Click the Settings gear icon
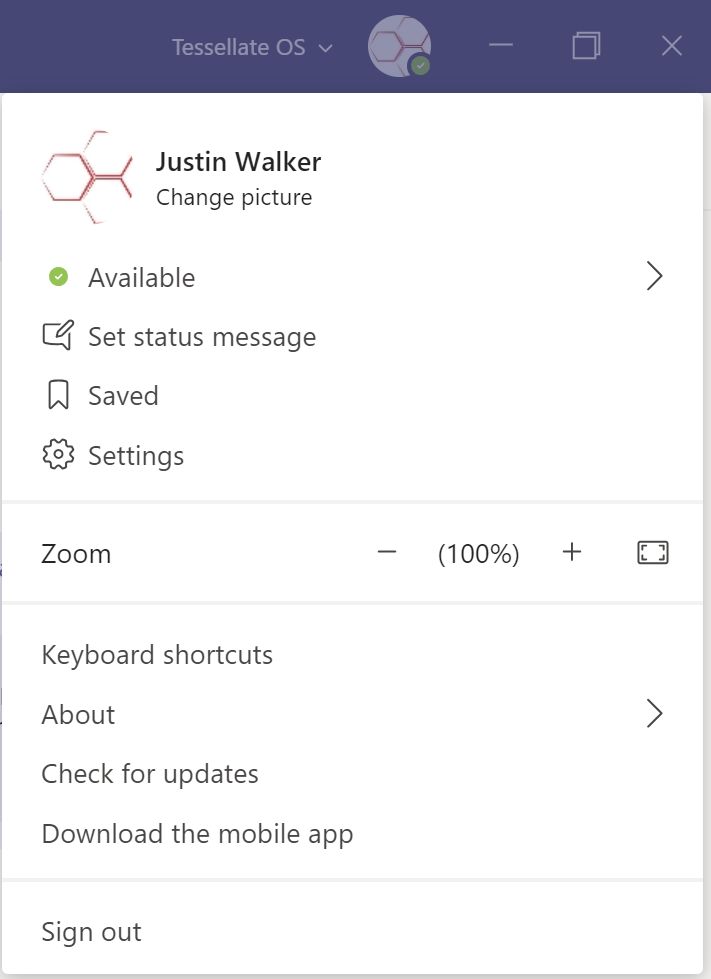The image size is (711, 979). pyautogui.click(x=58, y=455)
